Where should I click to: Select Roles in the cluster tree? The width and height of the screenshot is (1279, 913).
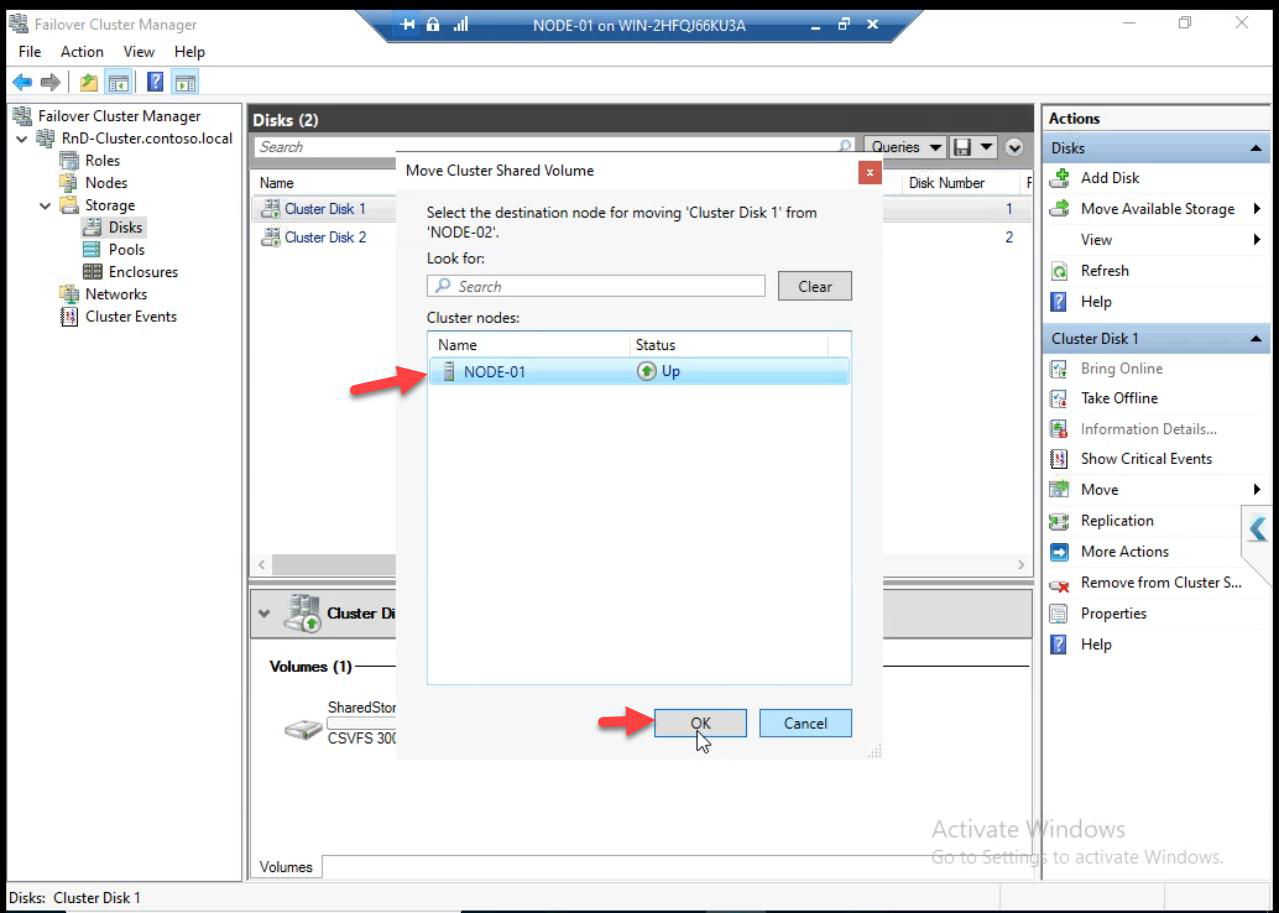tap(102, 161)
